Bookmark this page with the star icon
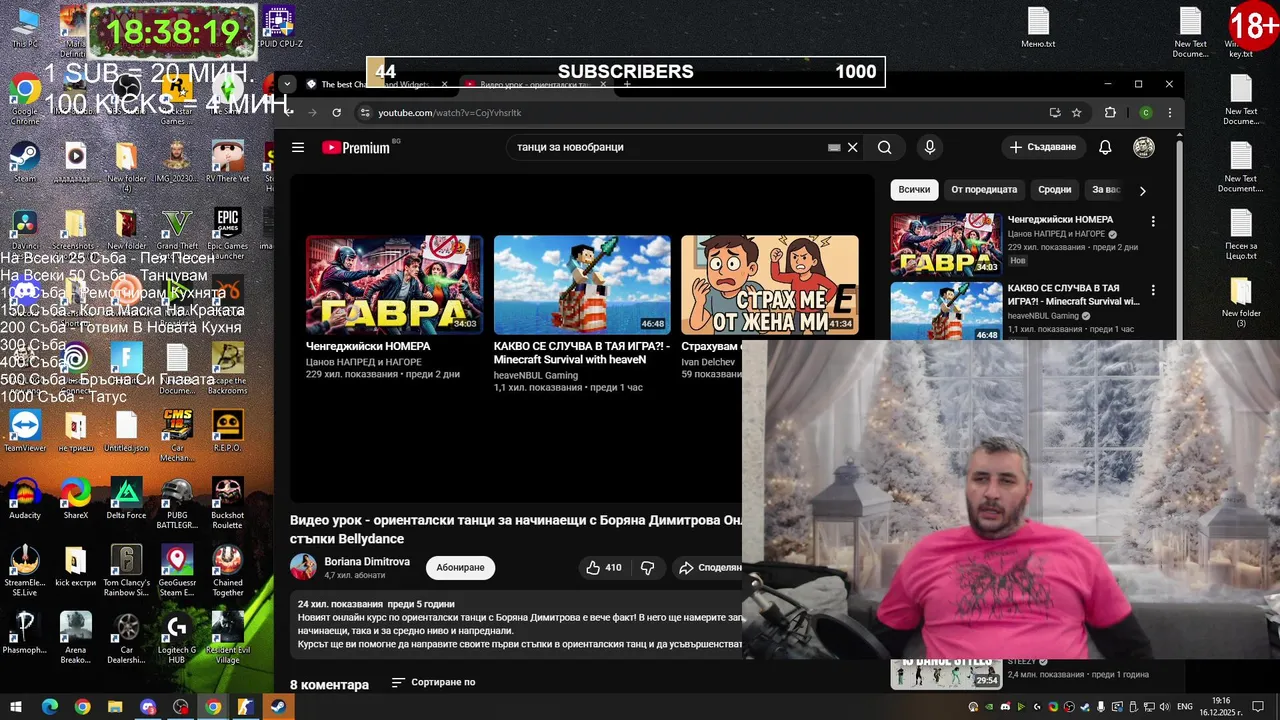This screenshot has height=720, width=1280. (x=1077, y=113)
